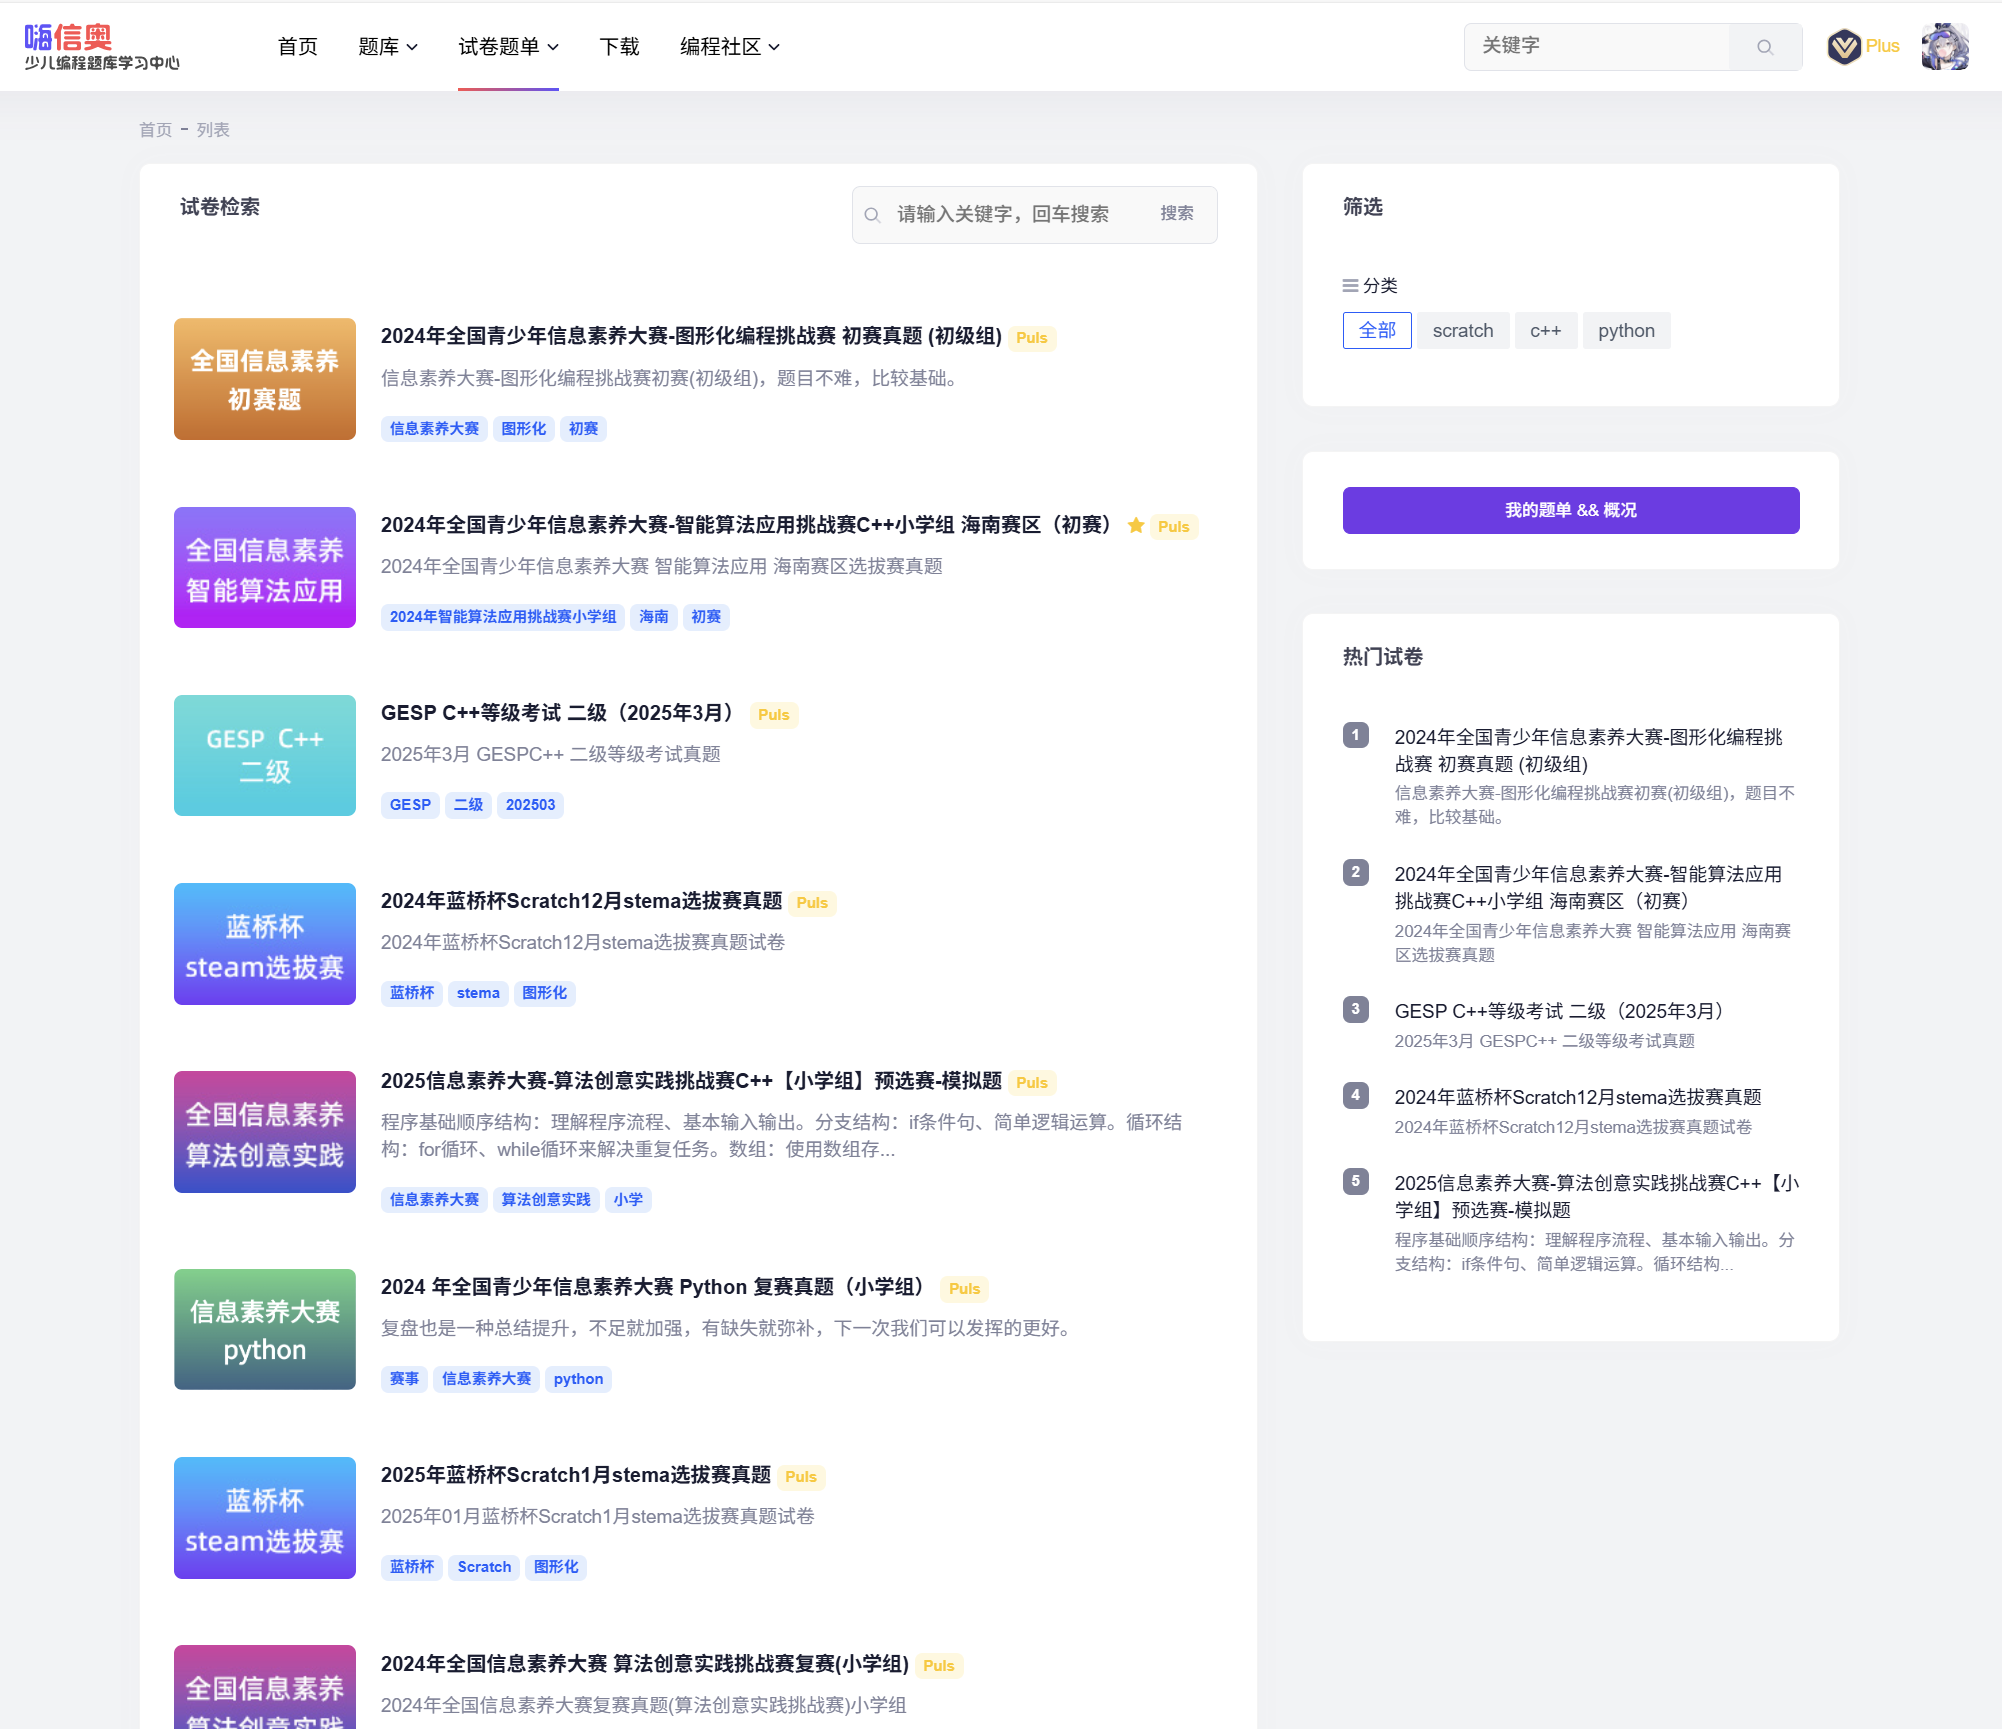Select the 全部 category filter
The height and width of the screenshot is (1729, 2002).
pyautogui.click(x=1376, y=331)
